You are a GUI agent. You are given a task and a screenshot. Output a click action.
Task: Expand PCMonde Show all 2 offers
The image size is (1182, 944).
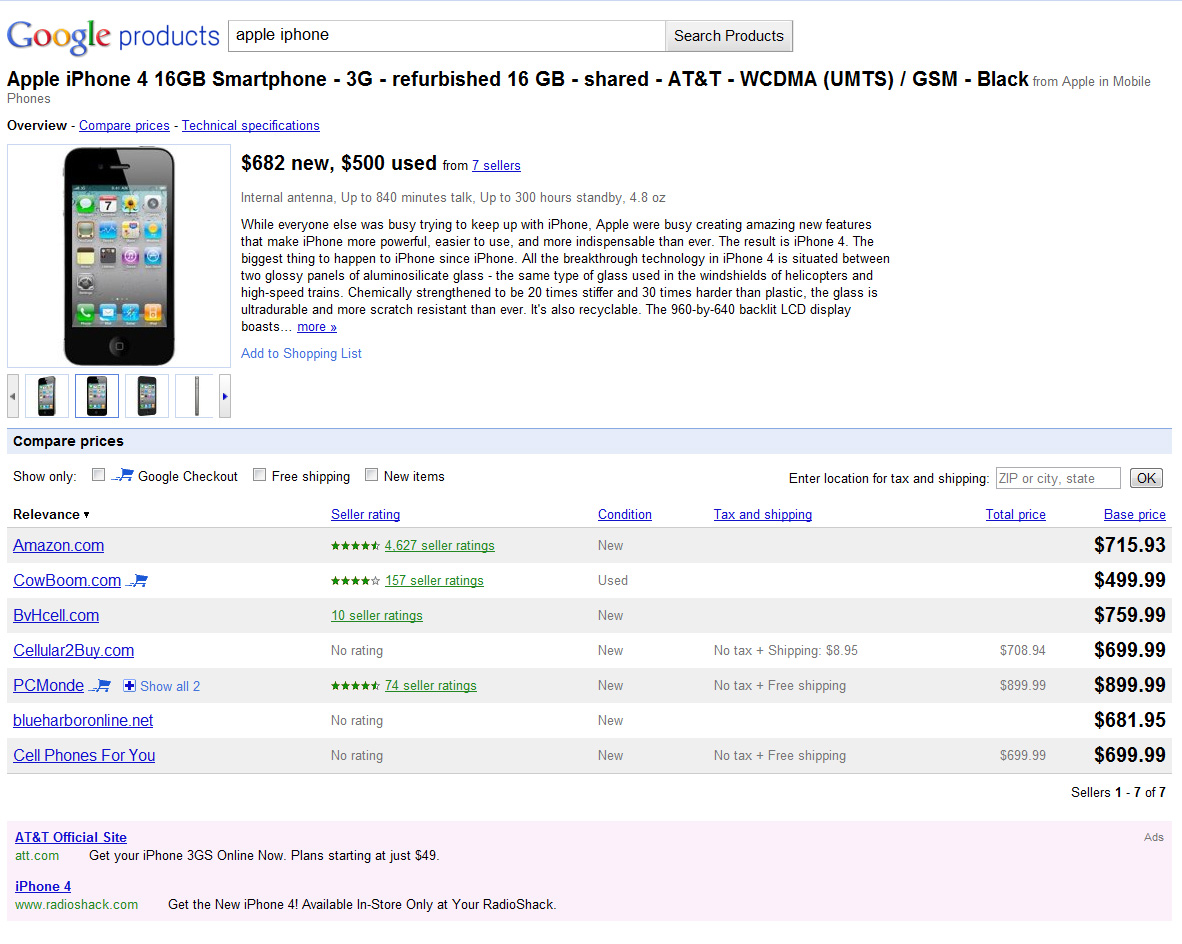pos(161,686)
